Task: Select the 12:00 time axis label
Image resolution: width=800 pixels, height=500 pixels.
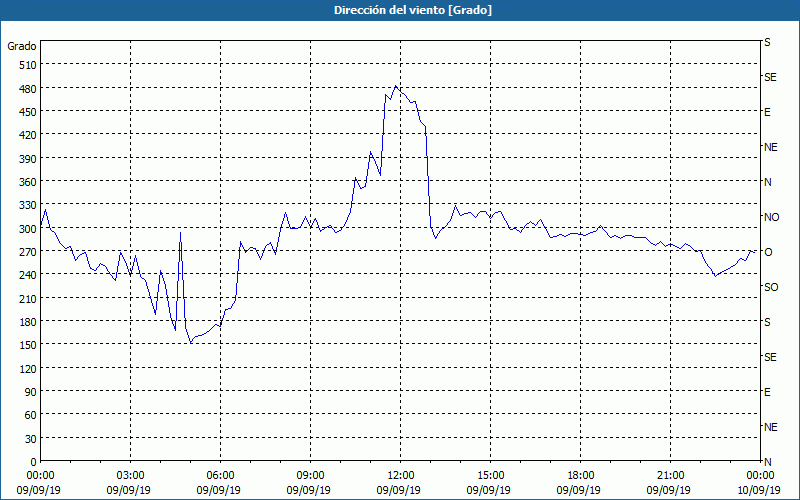Action: pos(401,476)
